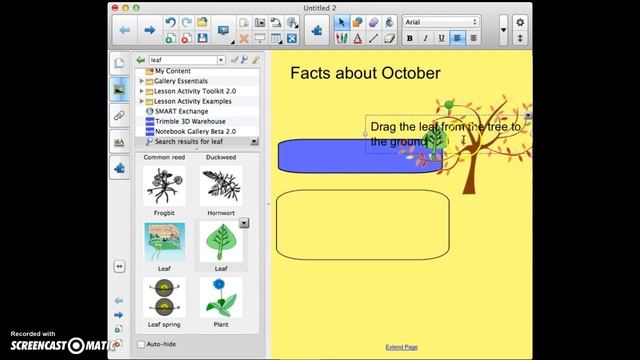Screen dimensions: 640x360
Task: Open the Gallery tab in the sidebar
Action: [x=119, y=89]
